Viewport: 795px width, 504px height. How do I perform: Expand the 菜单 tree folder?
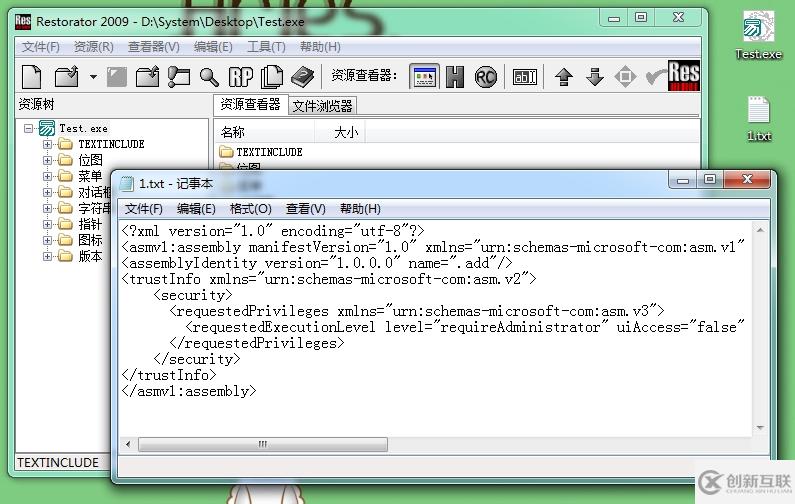[47, 176]
